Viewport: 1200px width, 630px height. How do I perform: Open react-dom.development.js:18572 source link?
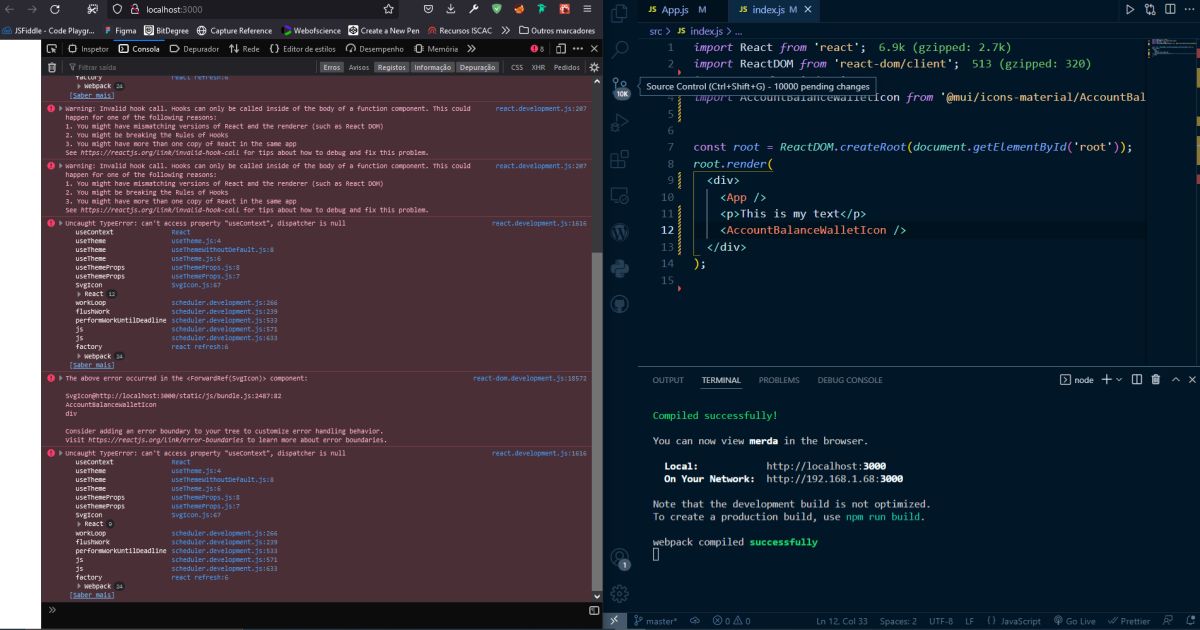click(530, 379)
